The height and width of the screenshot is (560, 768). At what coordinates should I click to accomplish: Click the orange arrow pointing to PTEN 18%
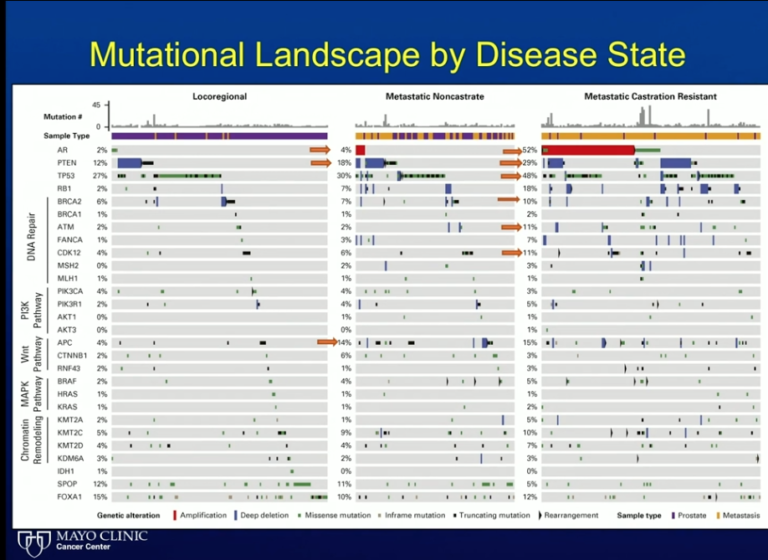(x=320, y=162)
